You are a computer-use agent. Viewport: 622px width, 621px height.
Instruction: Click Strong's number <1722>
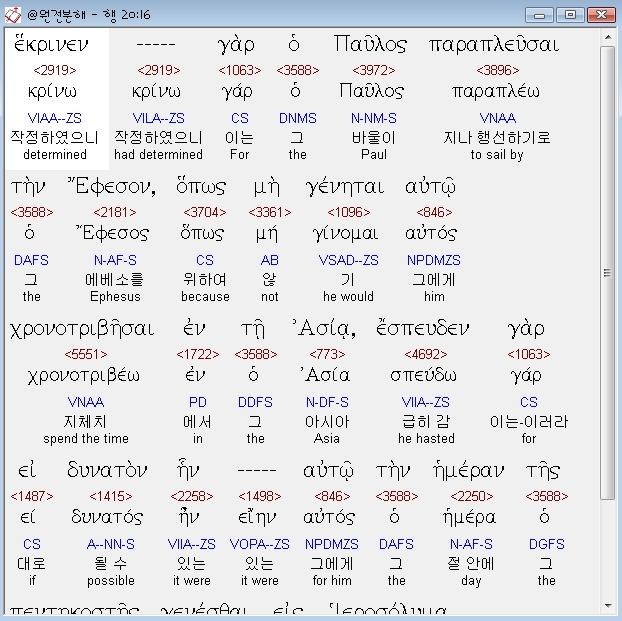[198, 354]
